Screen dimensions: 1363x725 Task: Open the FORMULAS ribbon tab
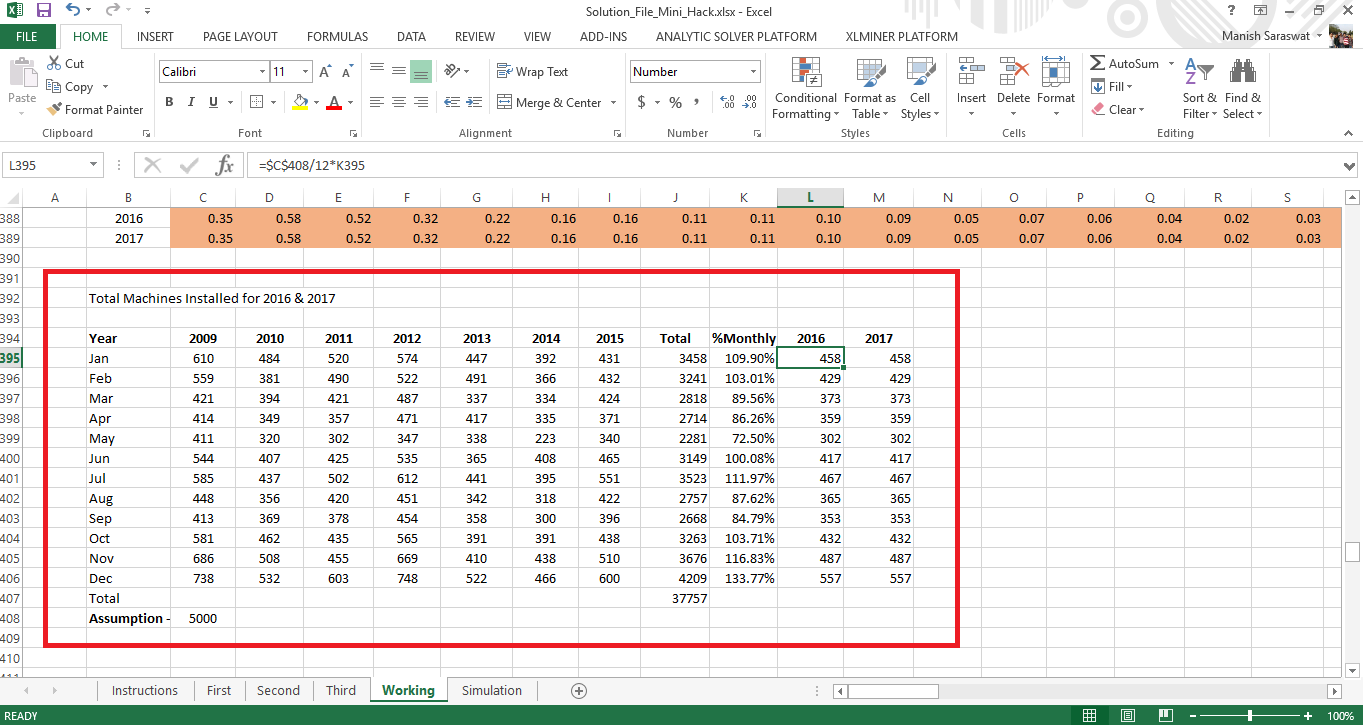(x=337, y=37)
